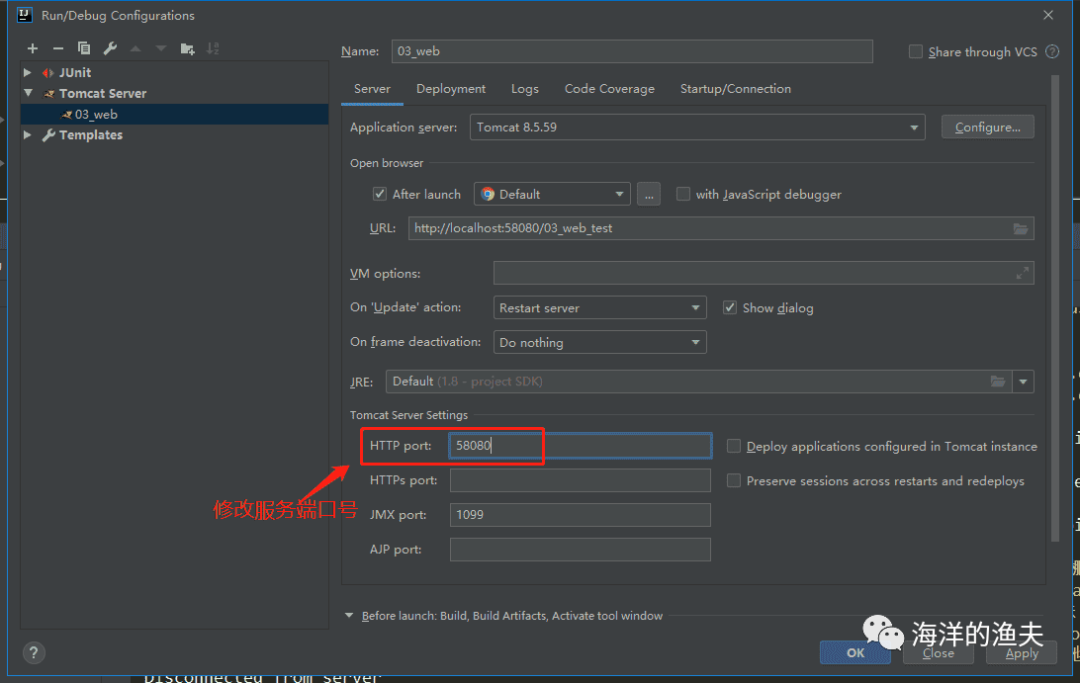Click the Configure... button
Screen dimensions: 1080x683
[988, 127]
